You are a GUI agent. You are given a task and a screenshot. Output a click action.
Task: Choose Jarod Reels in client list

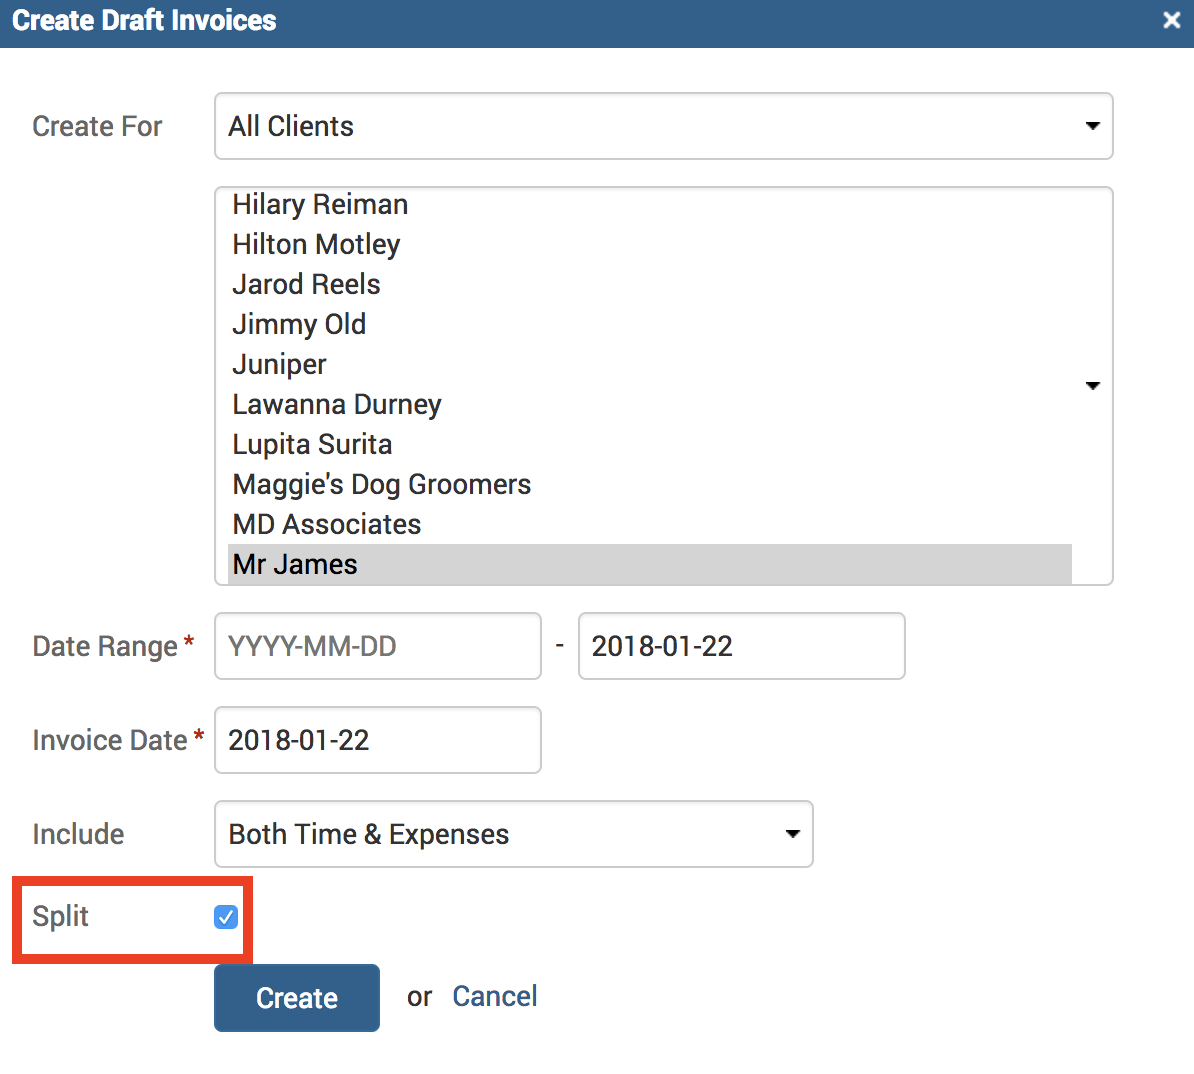(306, 285)
